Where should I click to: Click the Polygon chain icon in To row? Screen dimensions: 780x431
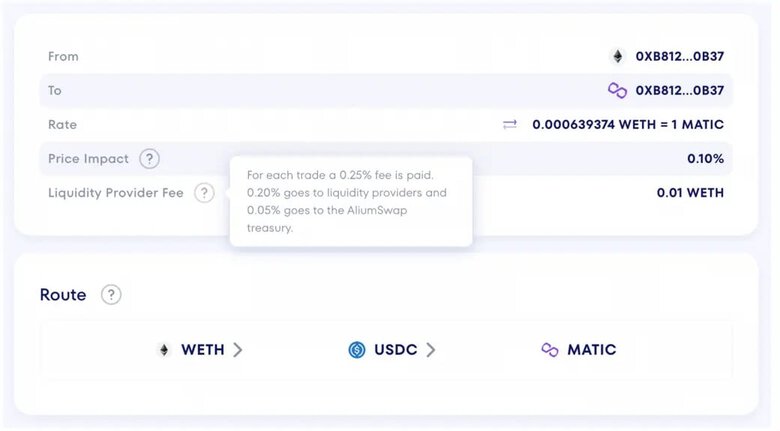pos(617,91)
